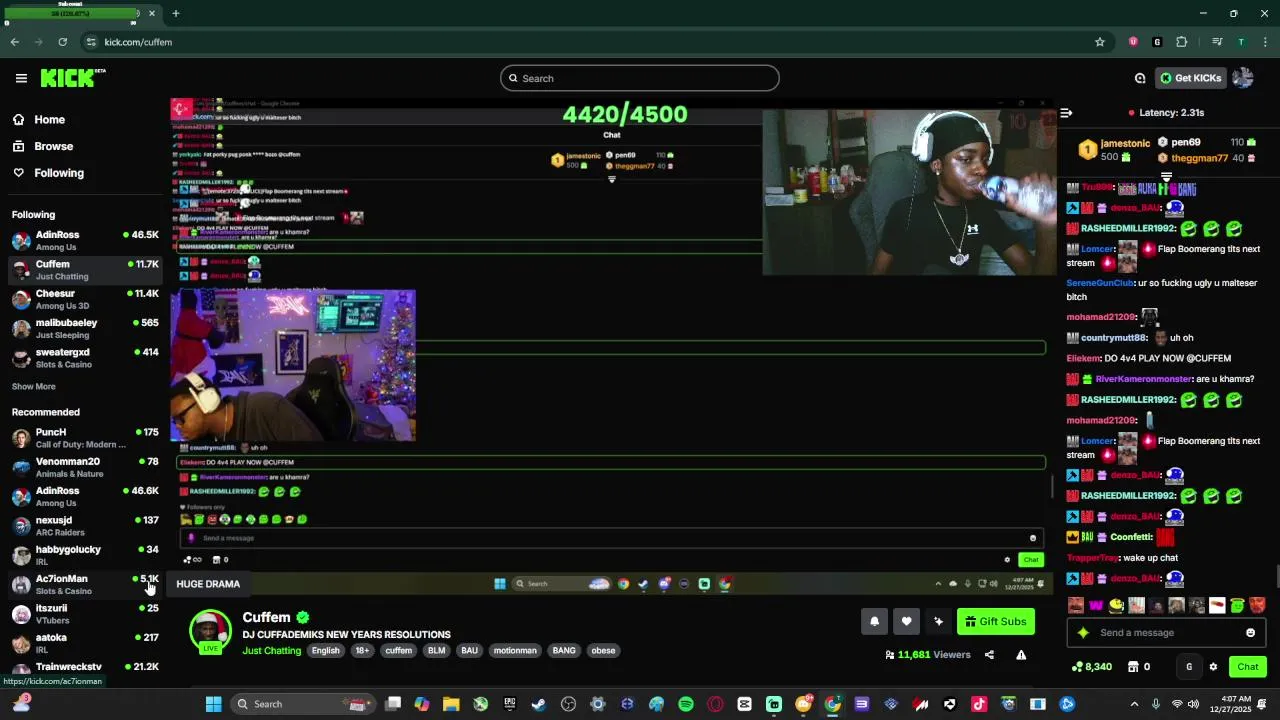This screenshot has height=720, width=1280.
Task: Open nexusjd recommended channel
Action: coord(85,526)
